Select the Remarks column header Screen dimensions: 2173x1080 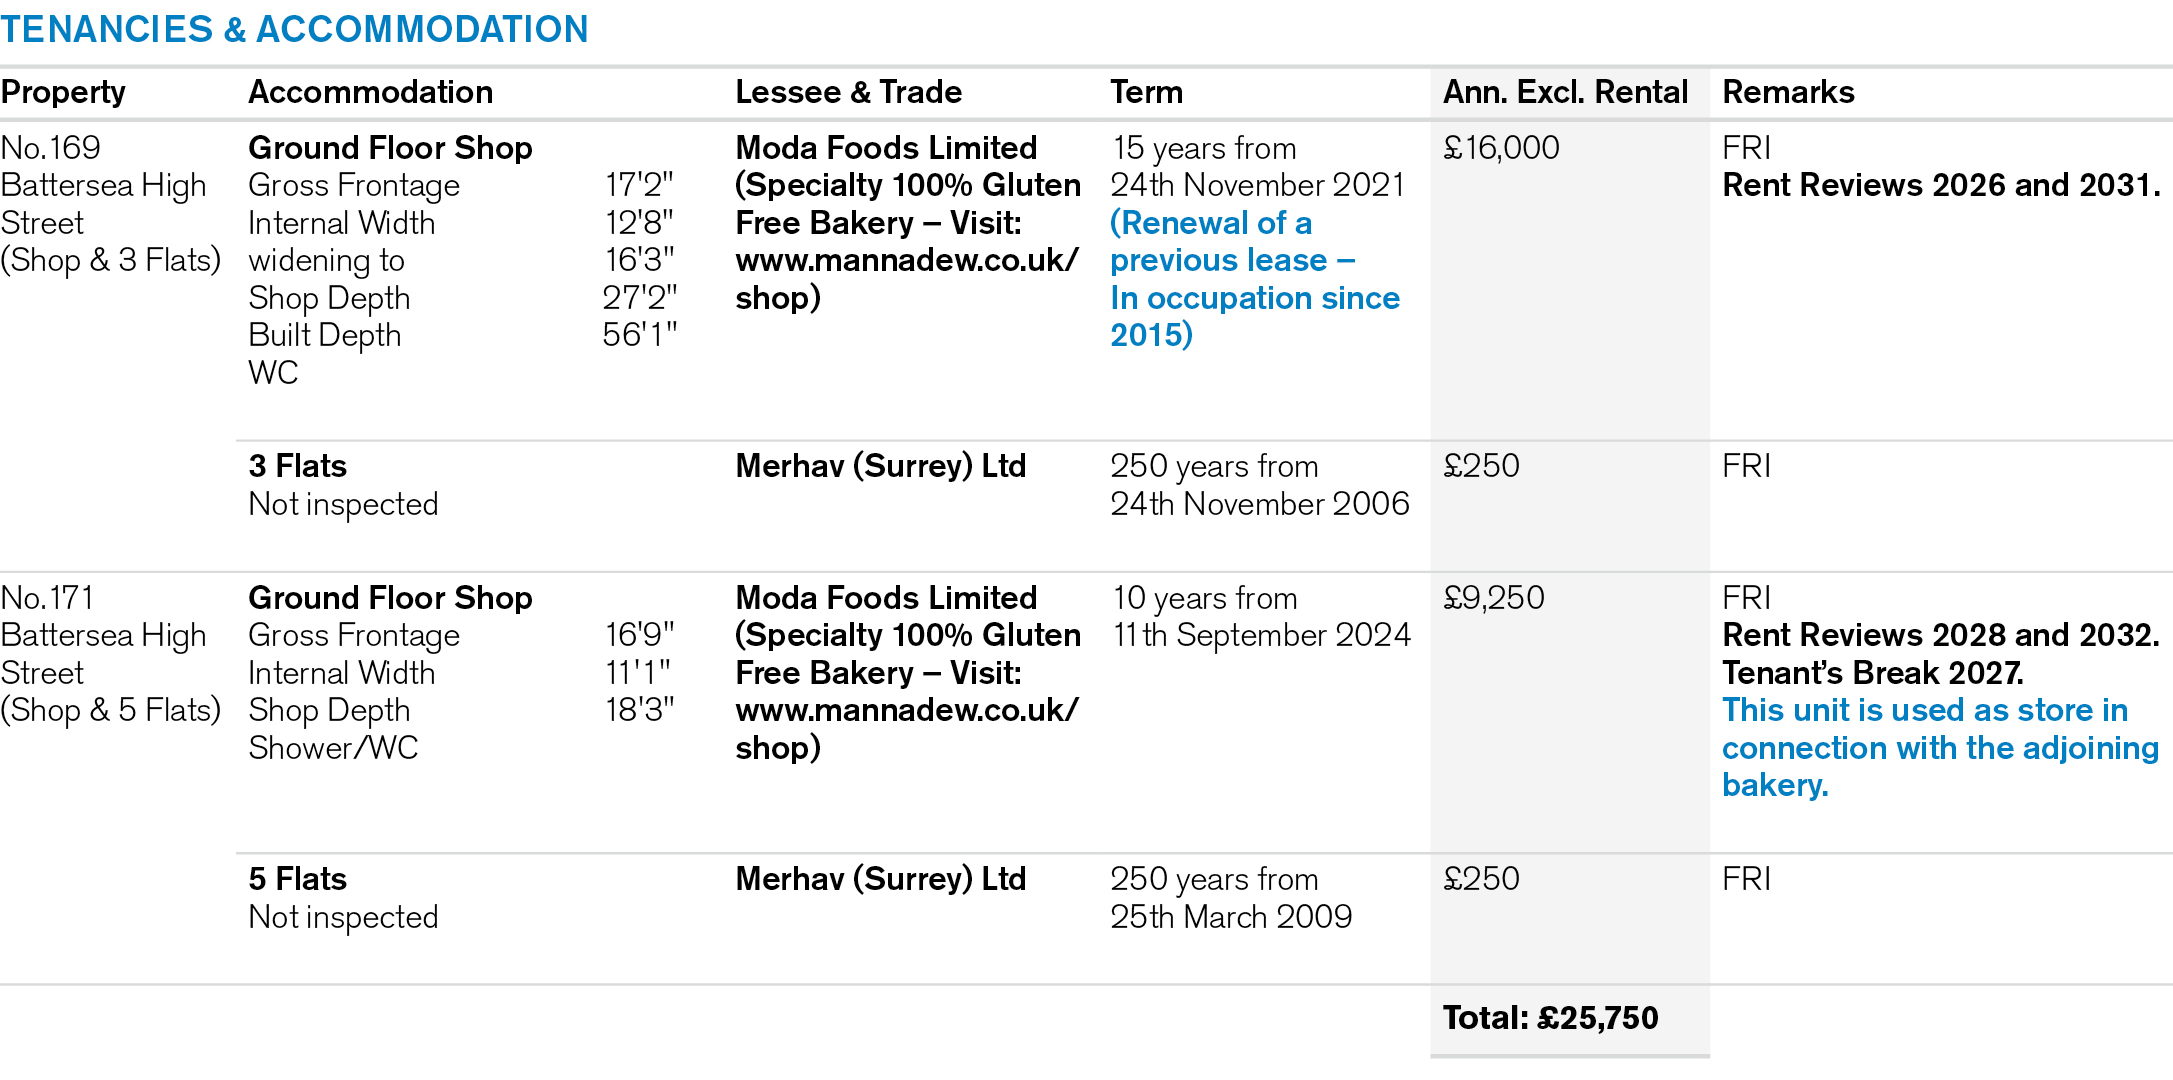pyautogui.click(x=1788, y=92)
